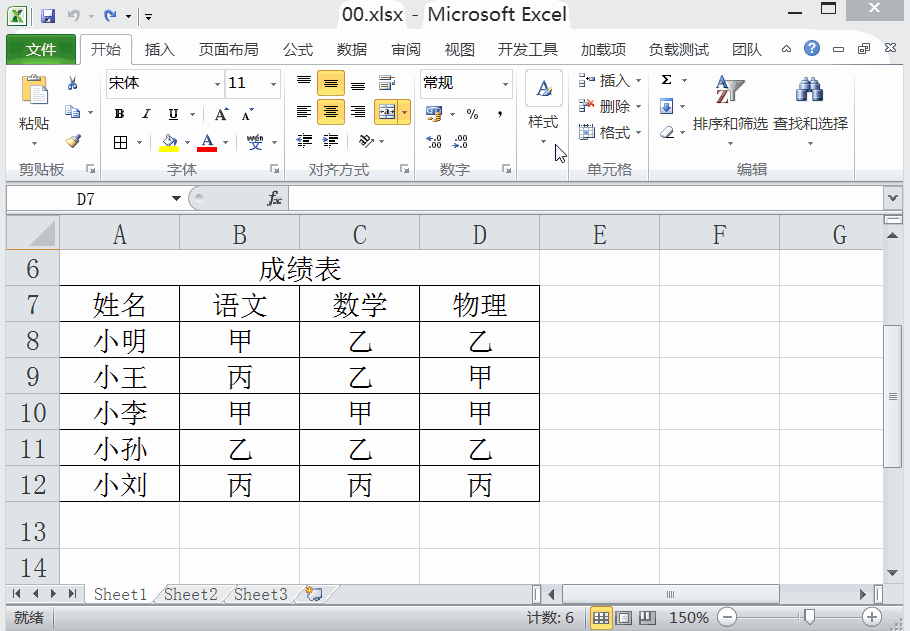Open the 文件 menu
The image size is (910, 631).
pyautogui.click(x=40, y=49)
